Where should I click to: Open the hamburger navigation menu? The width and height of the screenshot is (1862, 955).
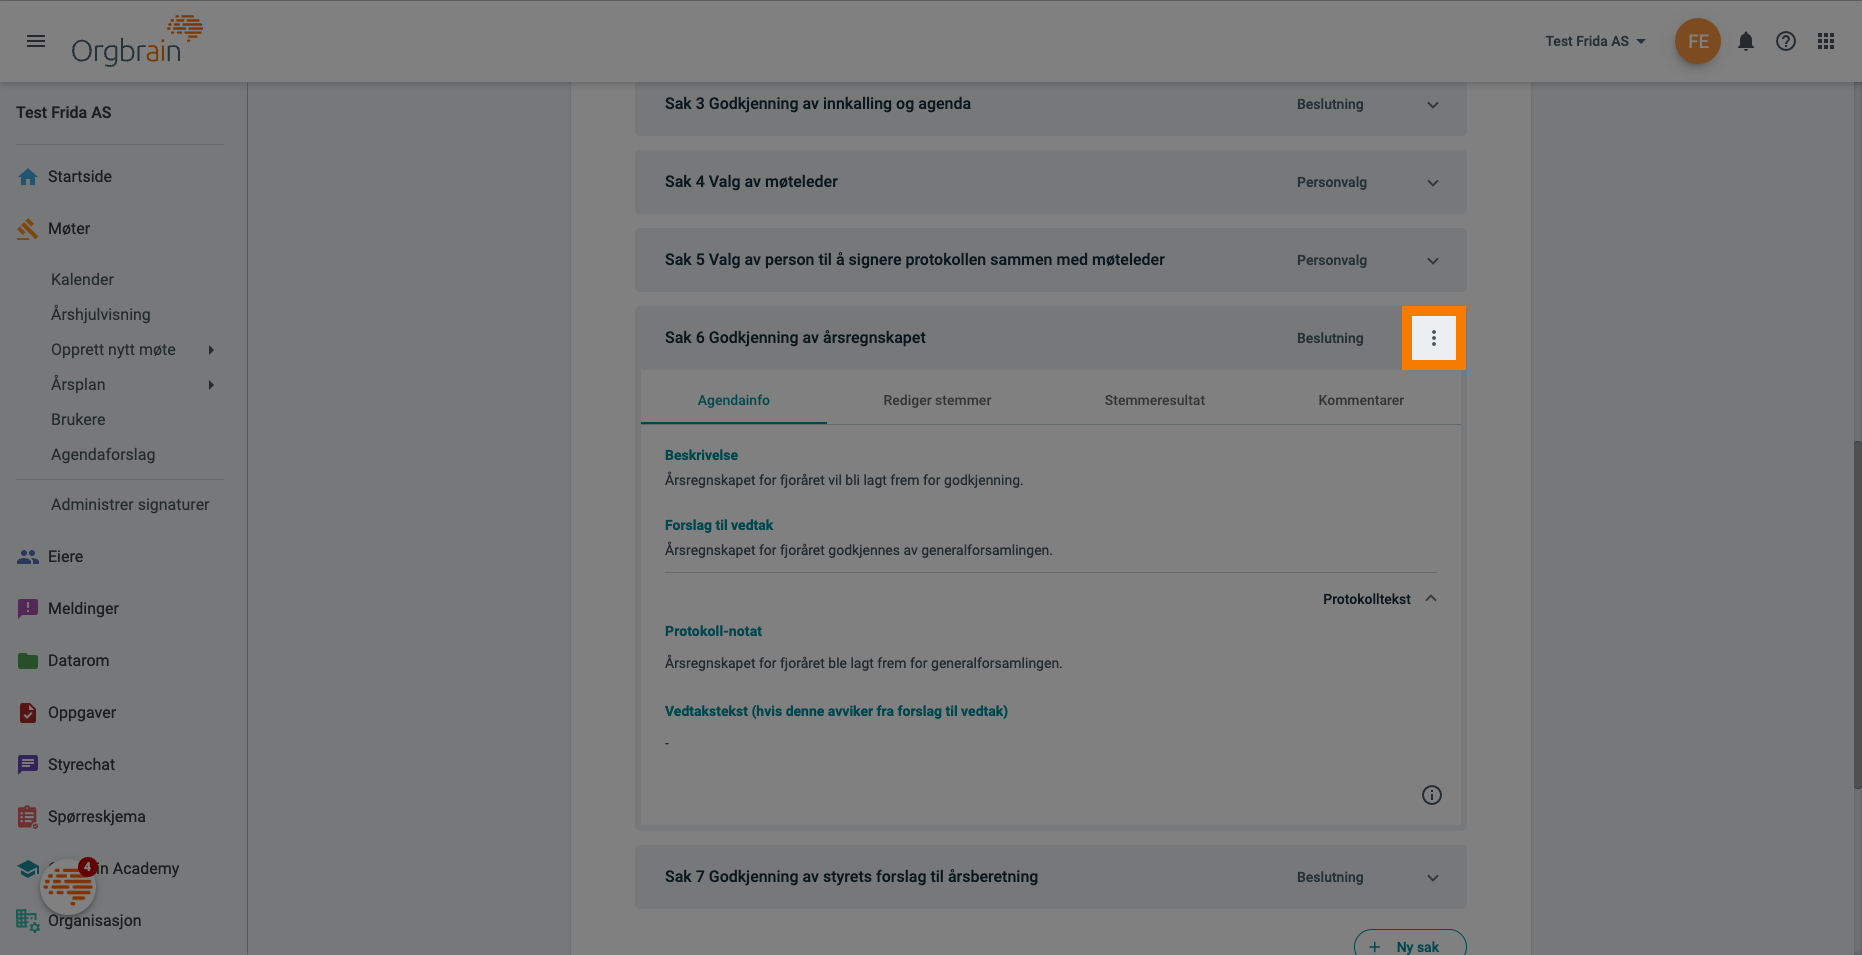(36, 41)
